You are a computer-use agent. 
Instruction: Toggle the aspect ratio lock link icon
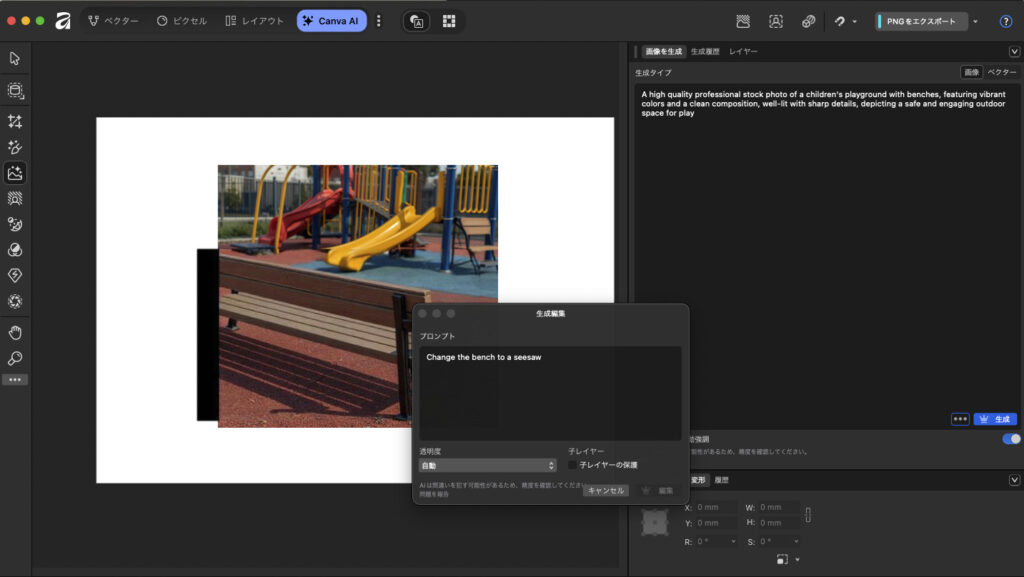point(808,515)
